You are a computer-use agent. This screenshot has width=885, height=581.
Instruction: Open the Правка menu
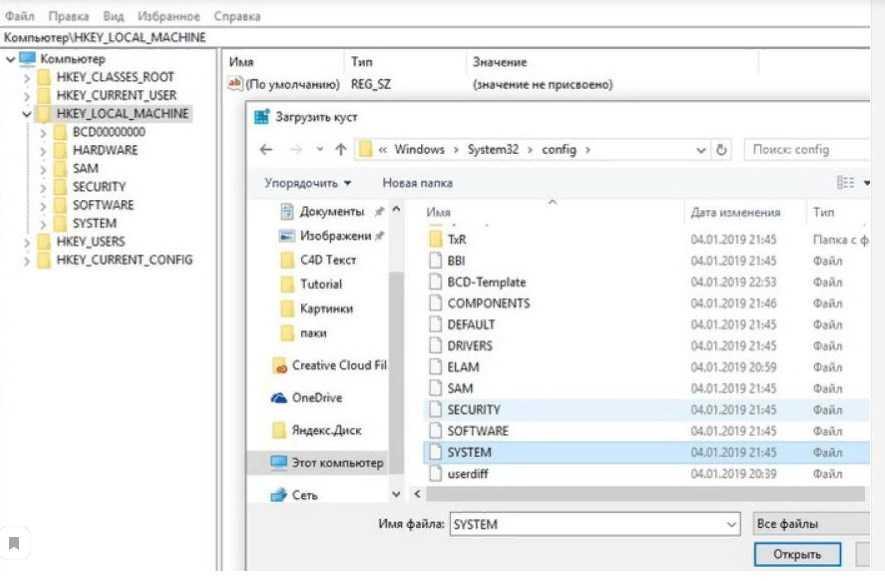coord(68,16)
